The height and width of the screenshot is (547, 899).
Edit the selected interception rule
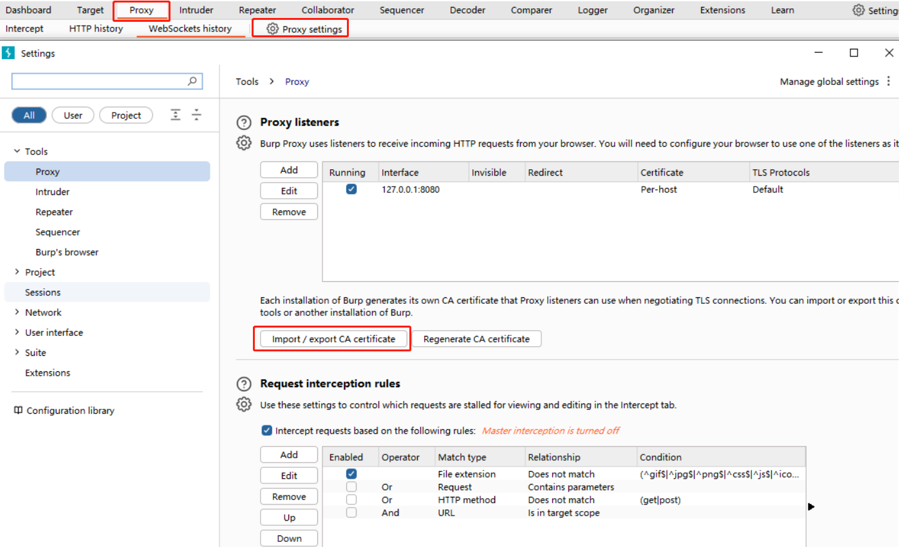coord(289,475)
